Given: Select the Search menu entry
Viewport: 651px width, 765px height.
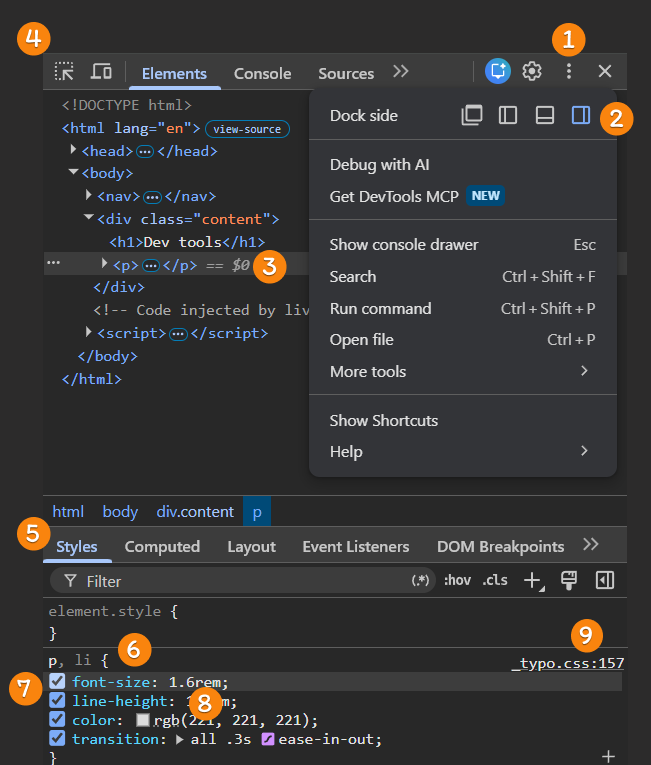Looking at the screenshot, I should point(463,277).
